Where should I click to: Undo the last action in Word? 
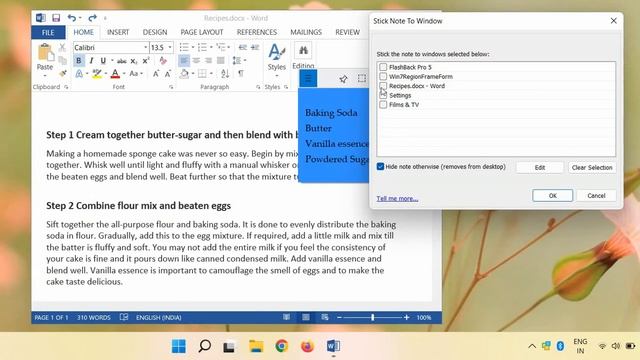72,18
